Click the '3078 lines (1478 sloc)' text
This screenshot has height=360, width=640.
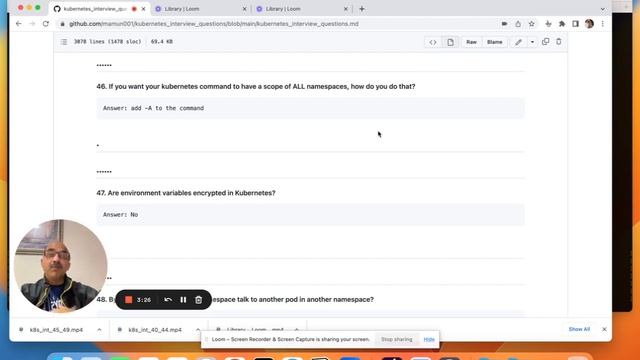point(107,42)
